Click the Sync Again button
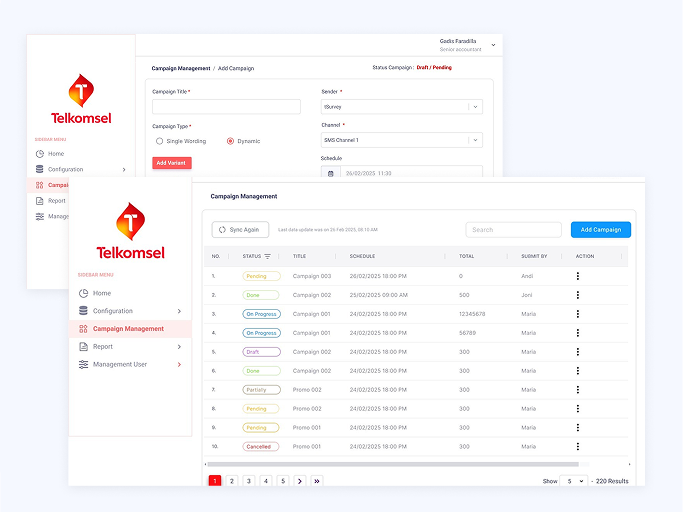The height and width of the screenshot is (512, 683). [x=240, y=230]
